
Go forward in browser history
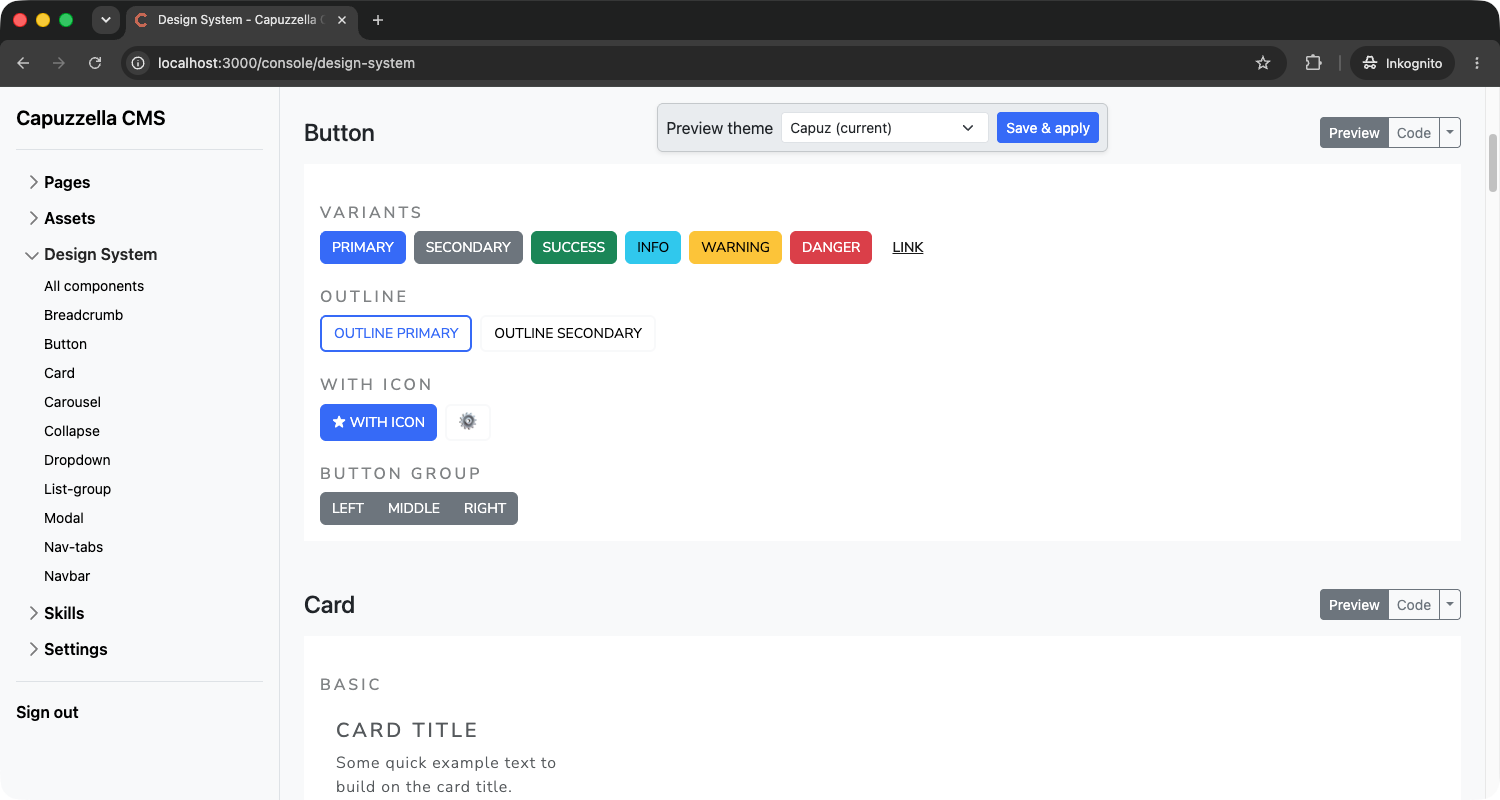click(59, 63)
